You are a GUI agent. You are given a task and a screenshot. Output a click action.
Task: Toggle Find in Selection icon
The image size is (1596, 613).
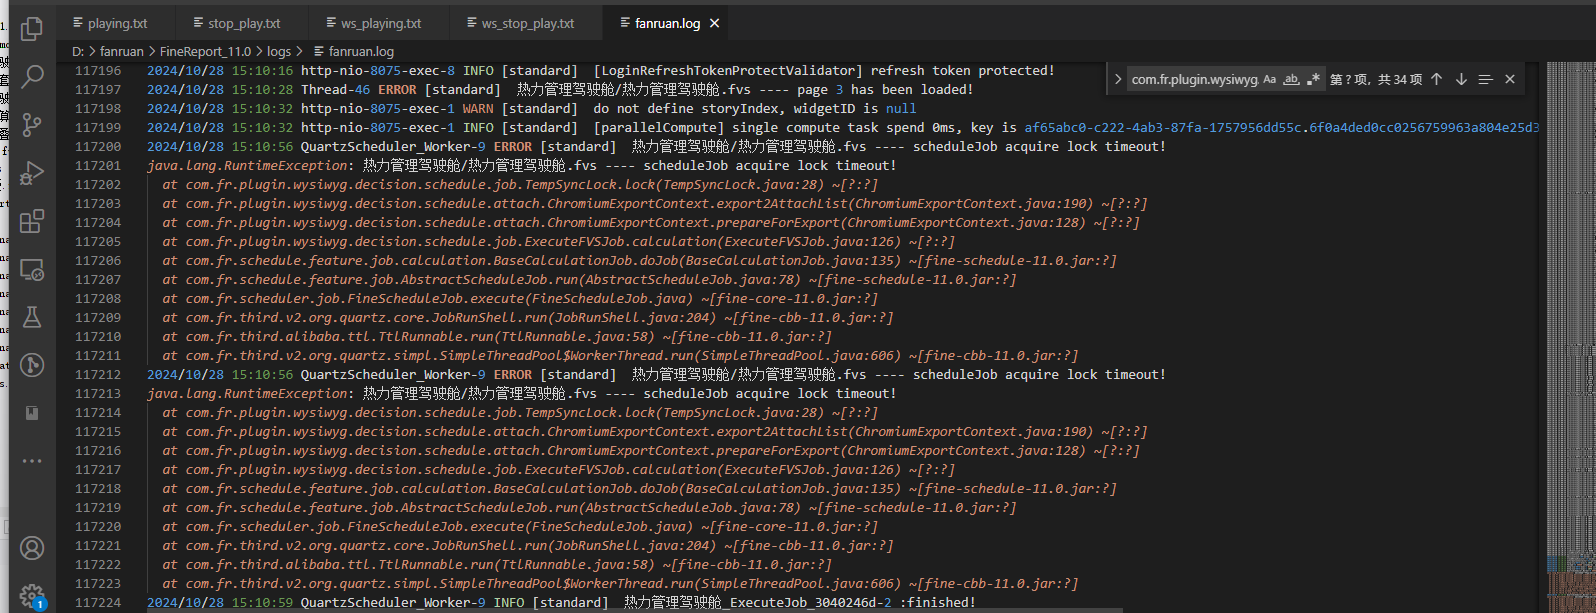(1485, 79)
